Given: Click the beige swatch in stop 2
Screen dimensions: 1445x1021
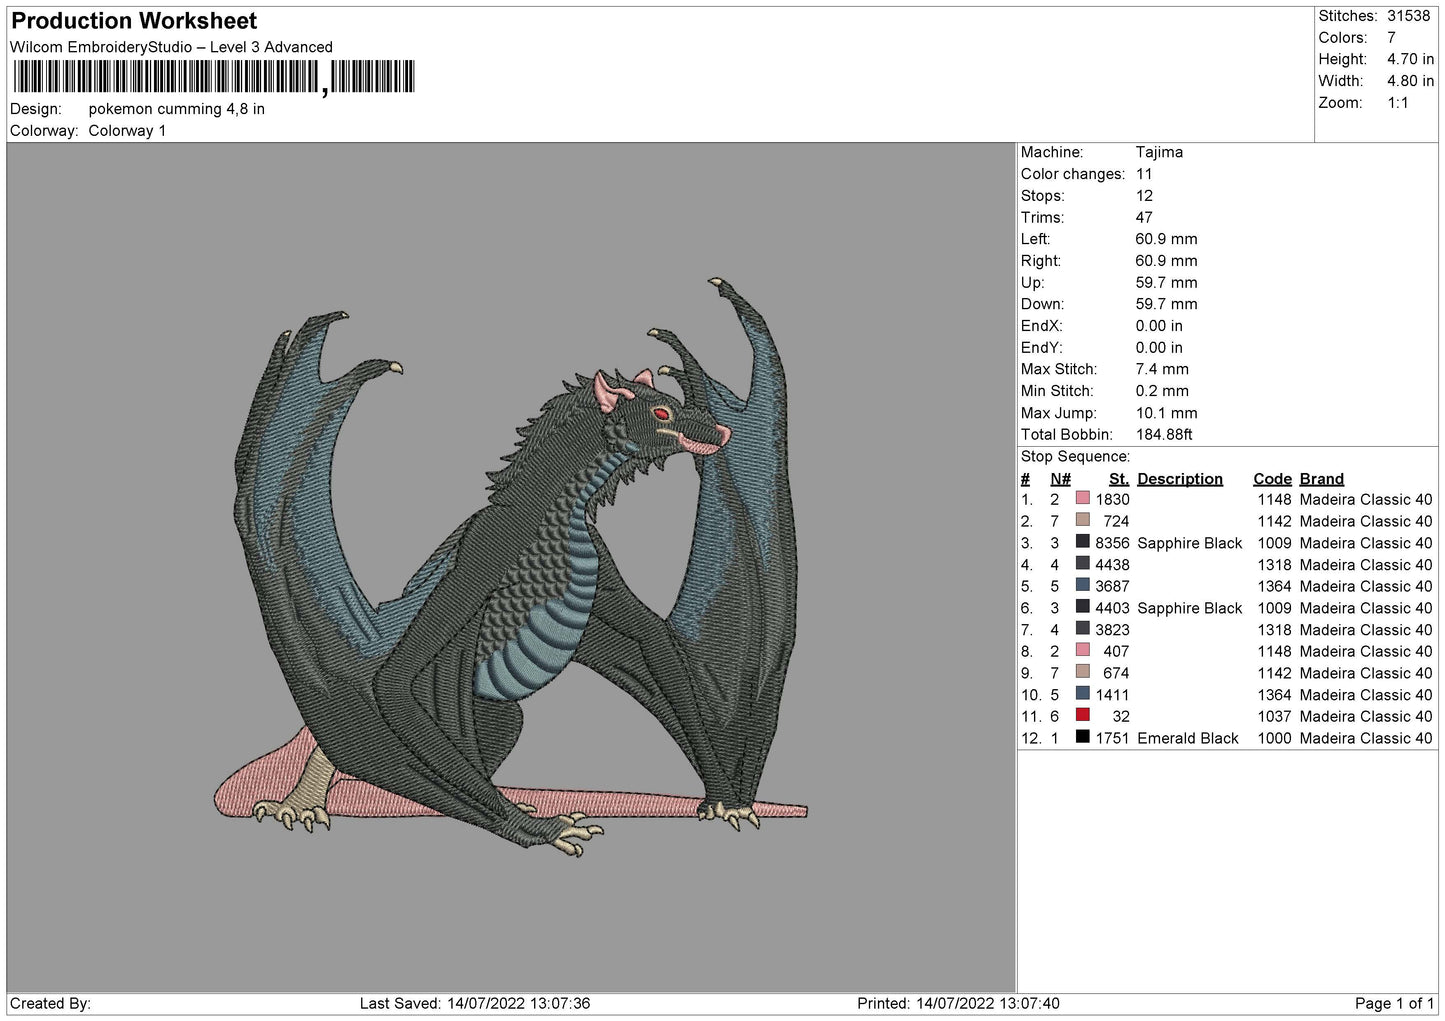Looking at the screenshot, I should point(1082,520).
